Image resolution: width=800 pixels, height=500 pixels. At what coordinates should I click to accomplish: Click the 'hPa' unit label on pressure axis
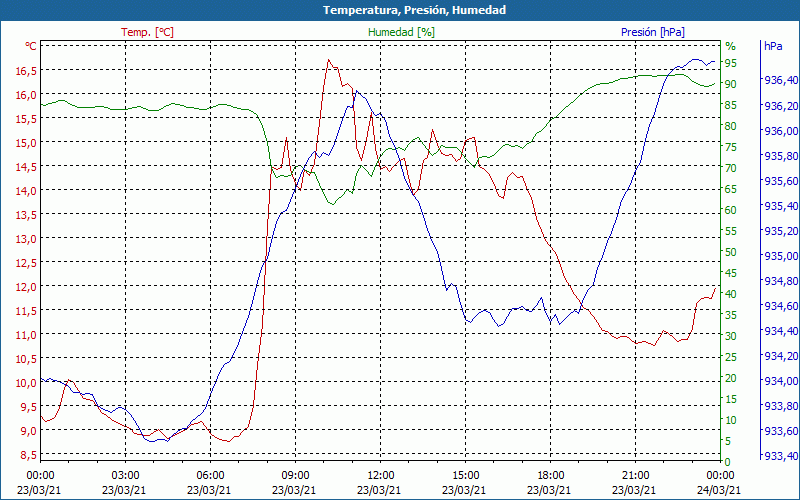click(x=773, y=46)
